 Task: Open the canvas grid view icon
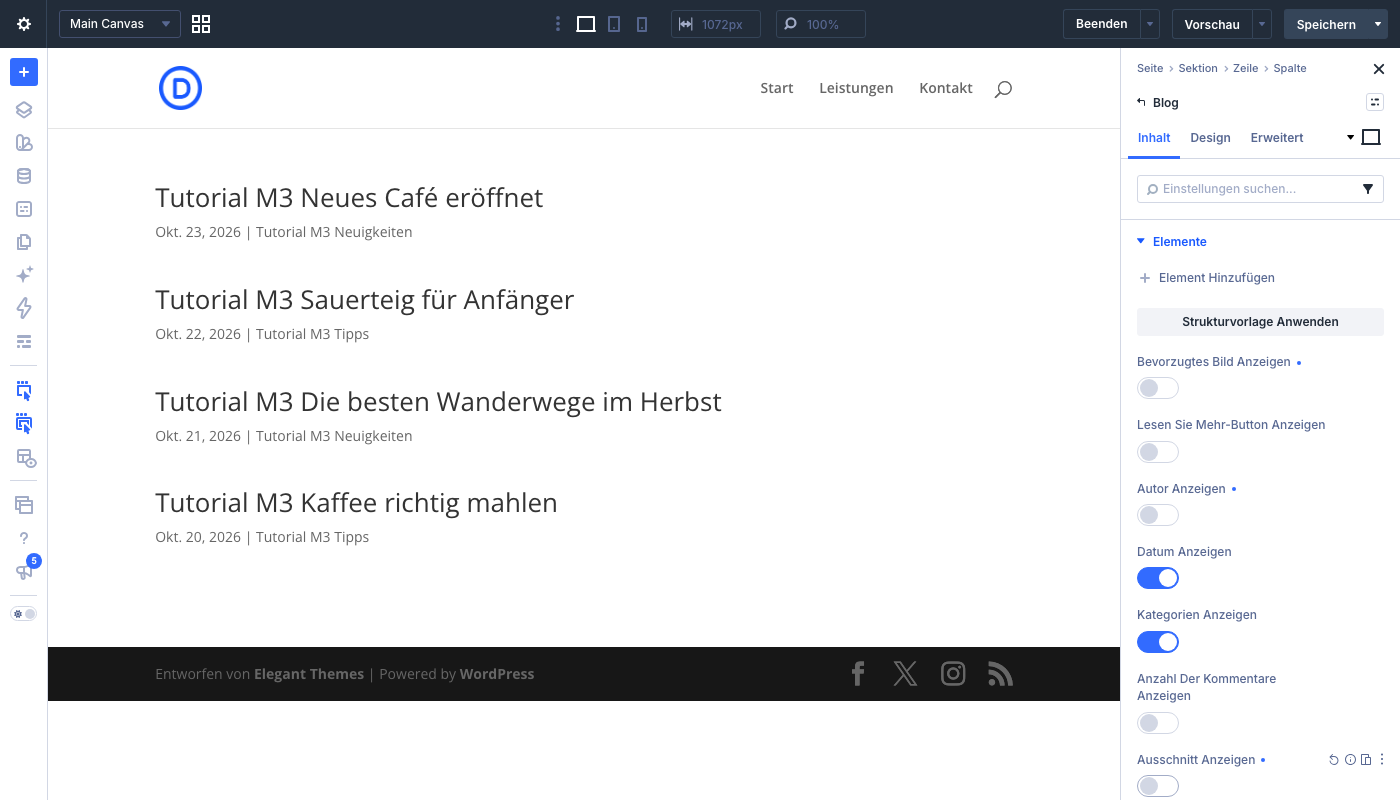(201, 24)
